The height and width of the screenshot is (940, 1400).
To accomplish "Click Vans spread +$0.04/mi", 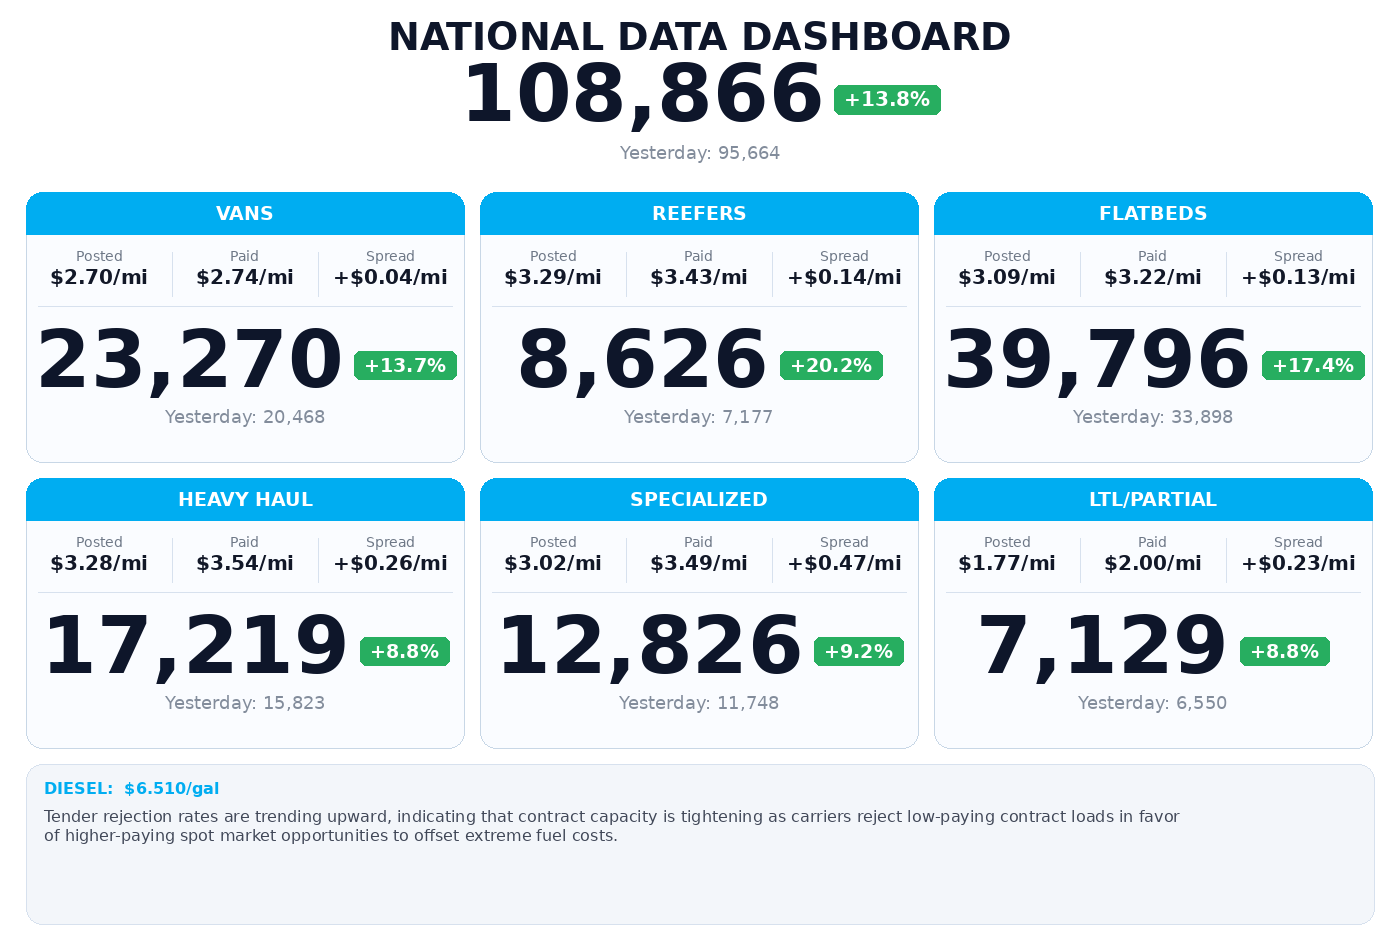I will click(390, 278).
